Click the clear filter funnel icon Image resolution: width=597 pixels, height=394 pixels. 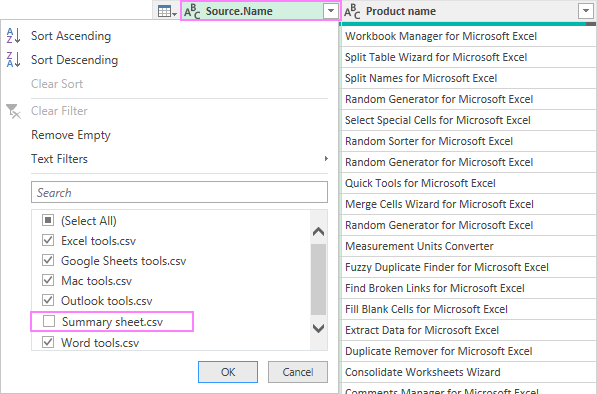click(13, 111)
